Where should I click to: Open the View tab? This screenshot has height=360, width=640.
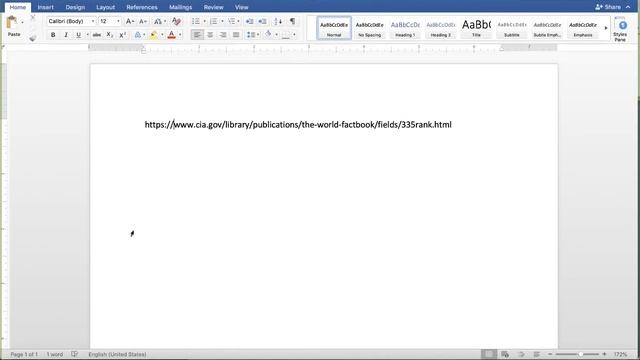point(241,7)
